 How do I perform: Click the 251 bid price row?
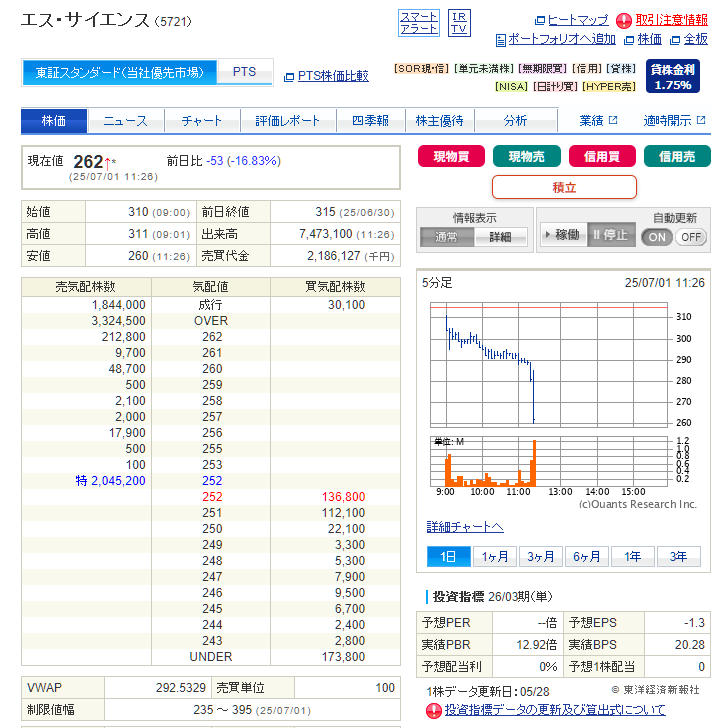pos(211,513)
